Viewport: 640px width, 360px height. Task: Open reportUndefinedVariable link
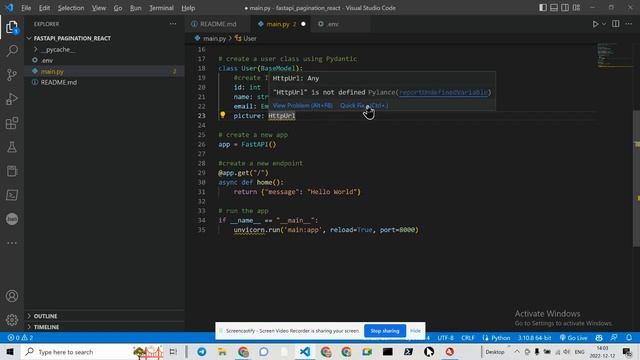[x=443, y=93]
